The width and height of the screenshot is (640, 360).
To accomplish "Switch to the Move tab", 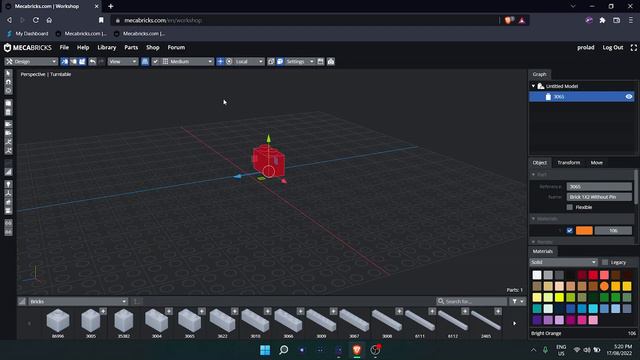I will click(596, 162).
